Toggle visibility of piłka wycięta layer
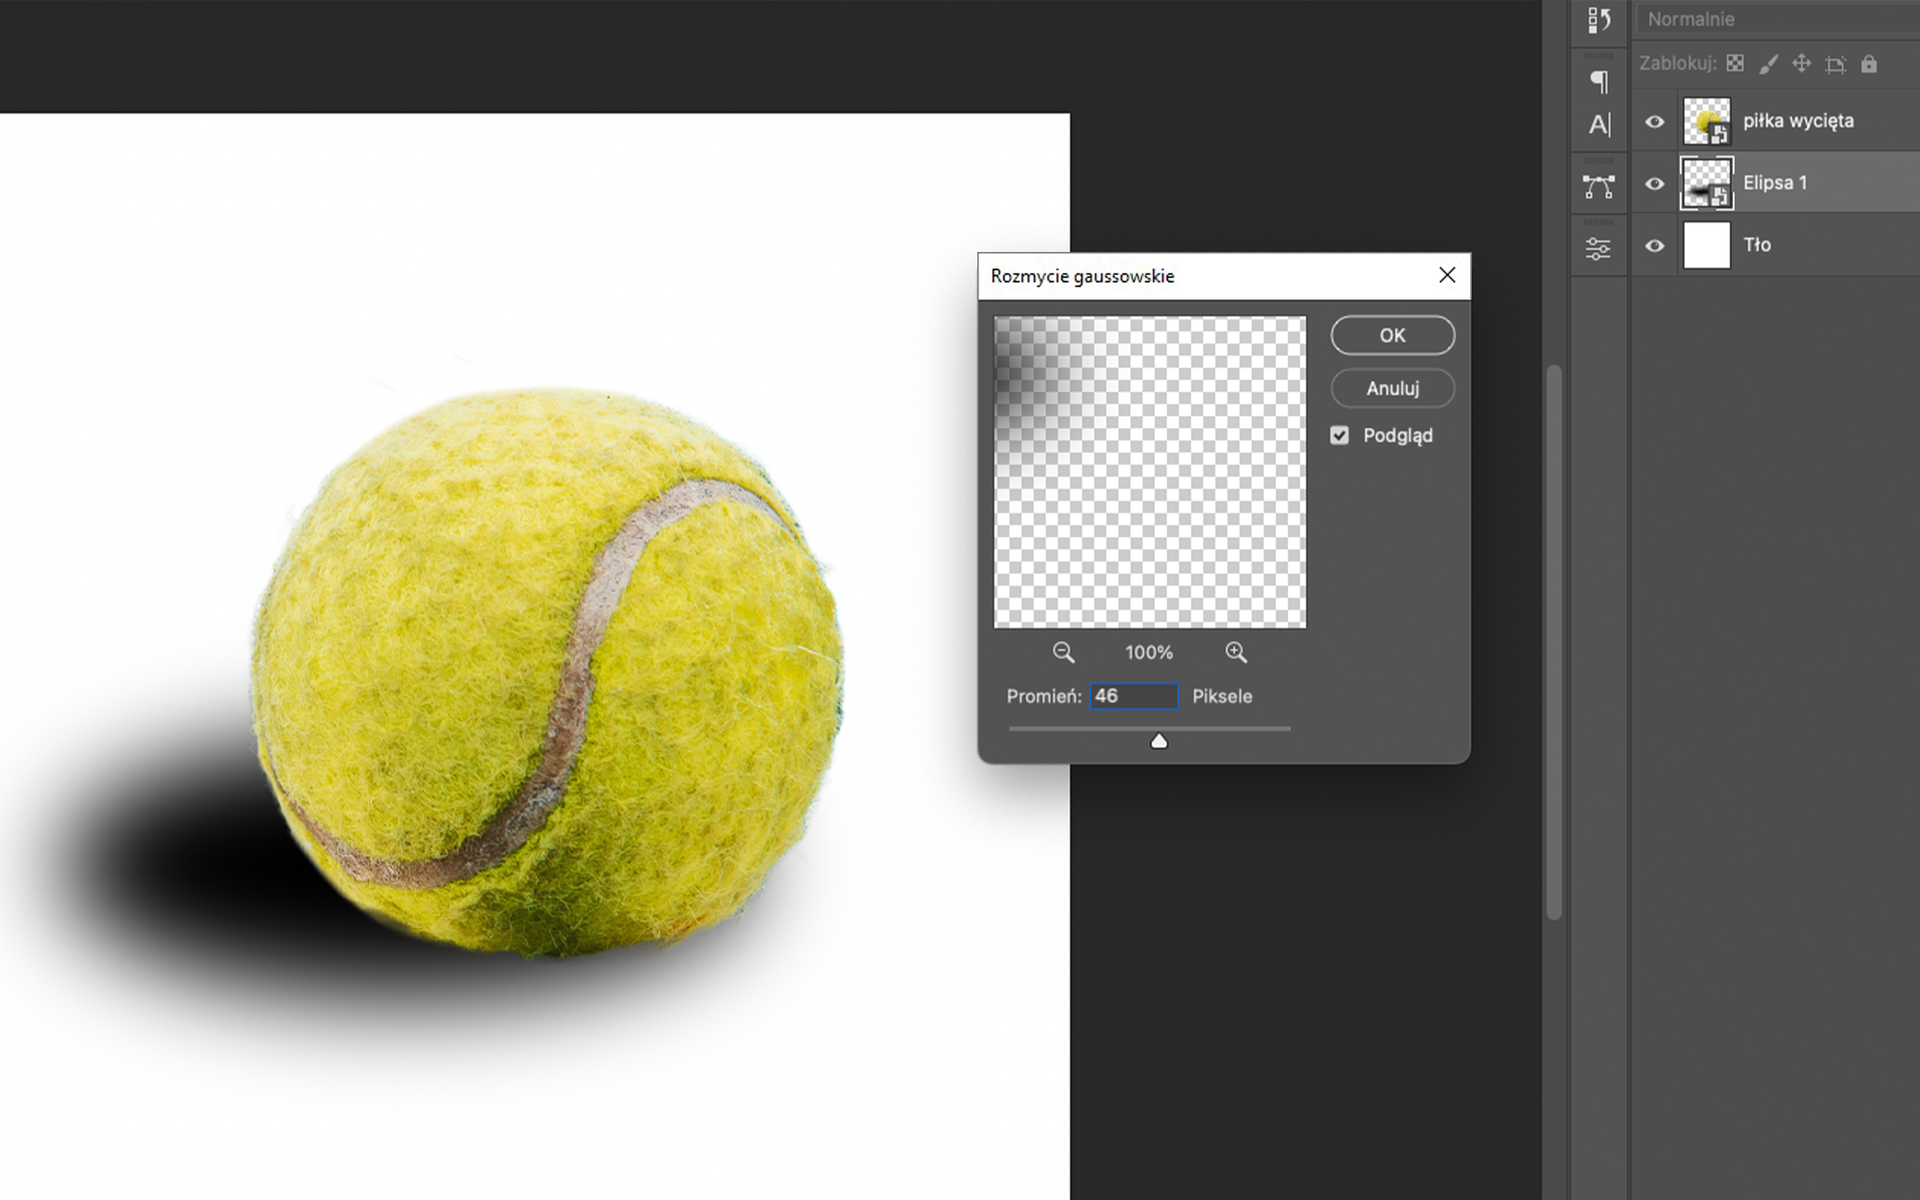This screenshot has height=1200, width=1920. click(1656, 122)
